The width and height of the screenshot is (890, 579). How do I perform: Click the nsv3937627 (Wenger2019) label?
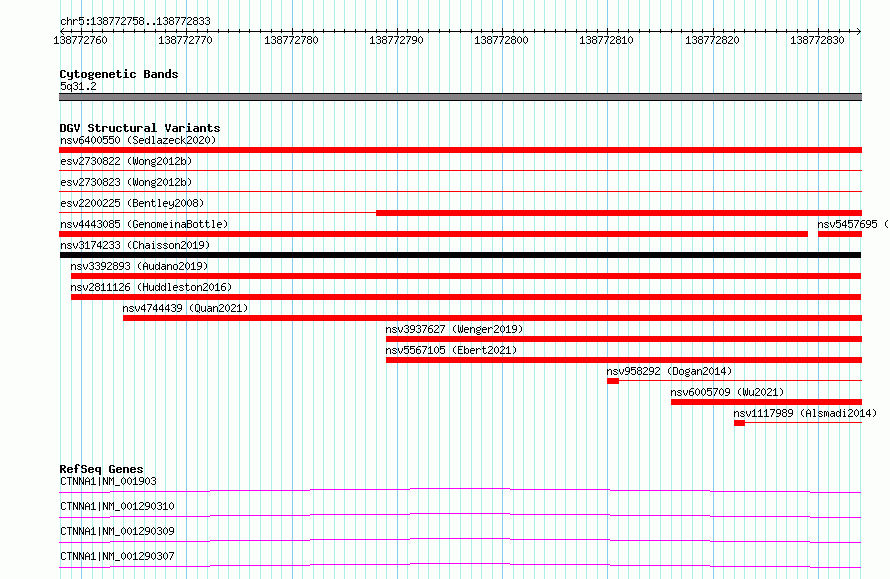coord(454,329)
